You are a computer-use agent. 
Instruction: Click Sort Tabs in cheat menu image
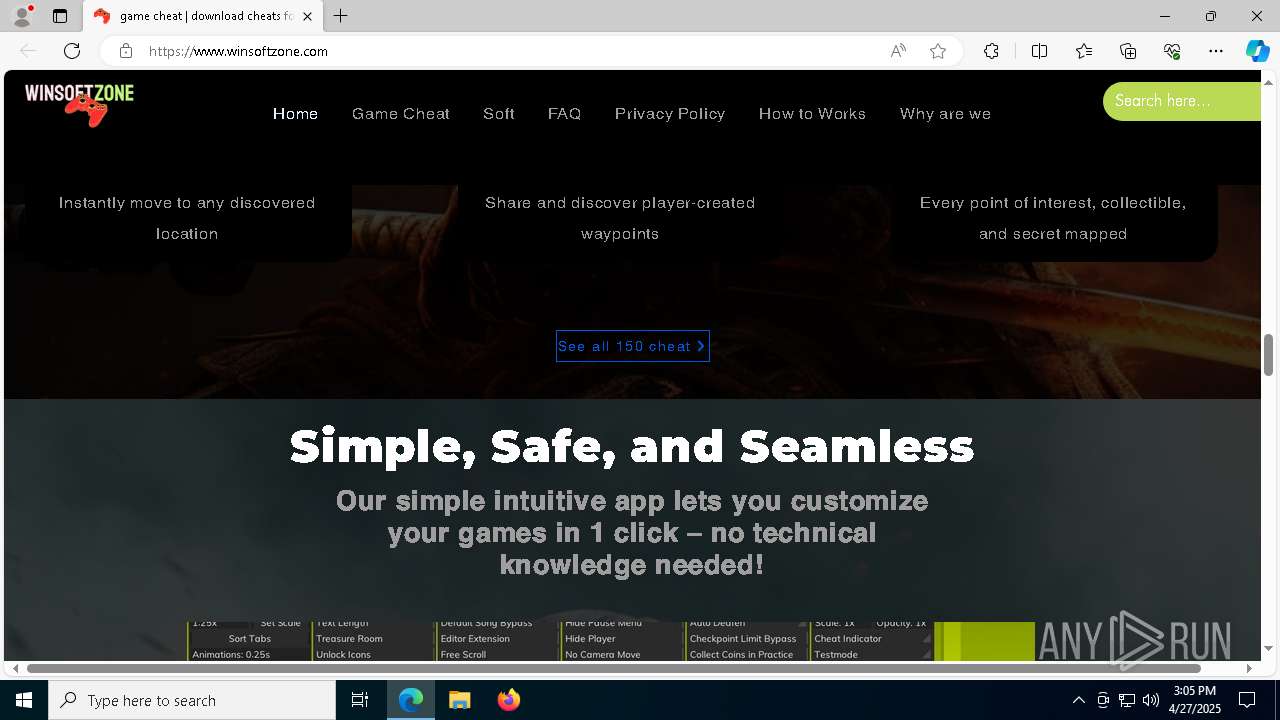coord(250,639)
